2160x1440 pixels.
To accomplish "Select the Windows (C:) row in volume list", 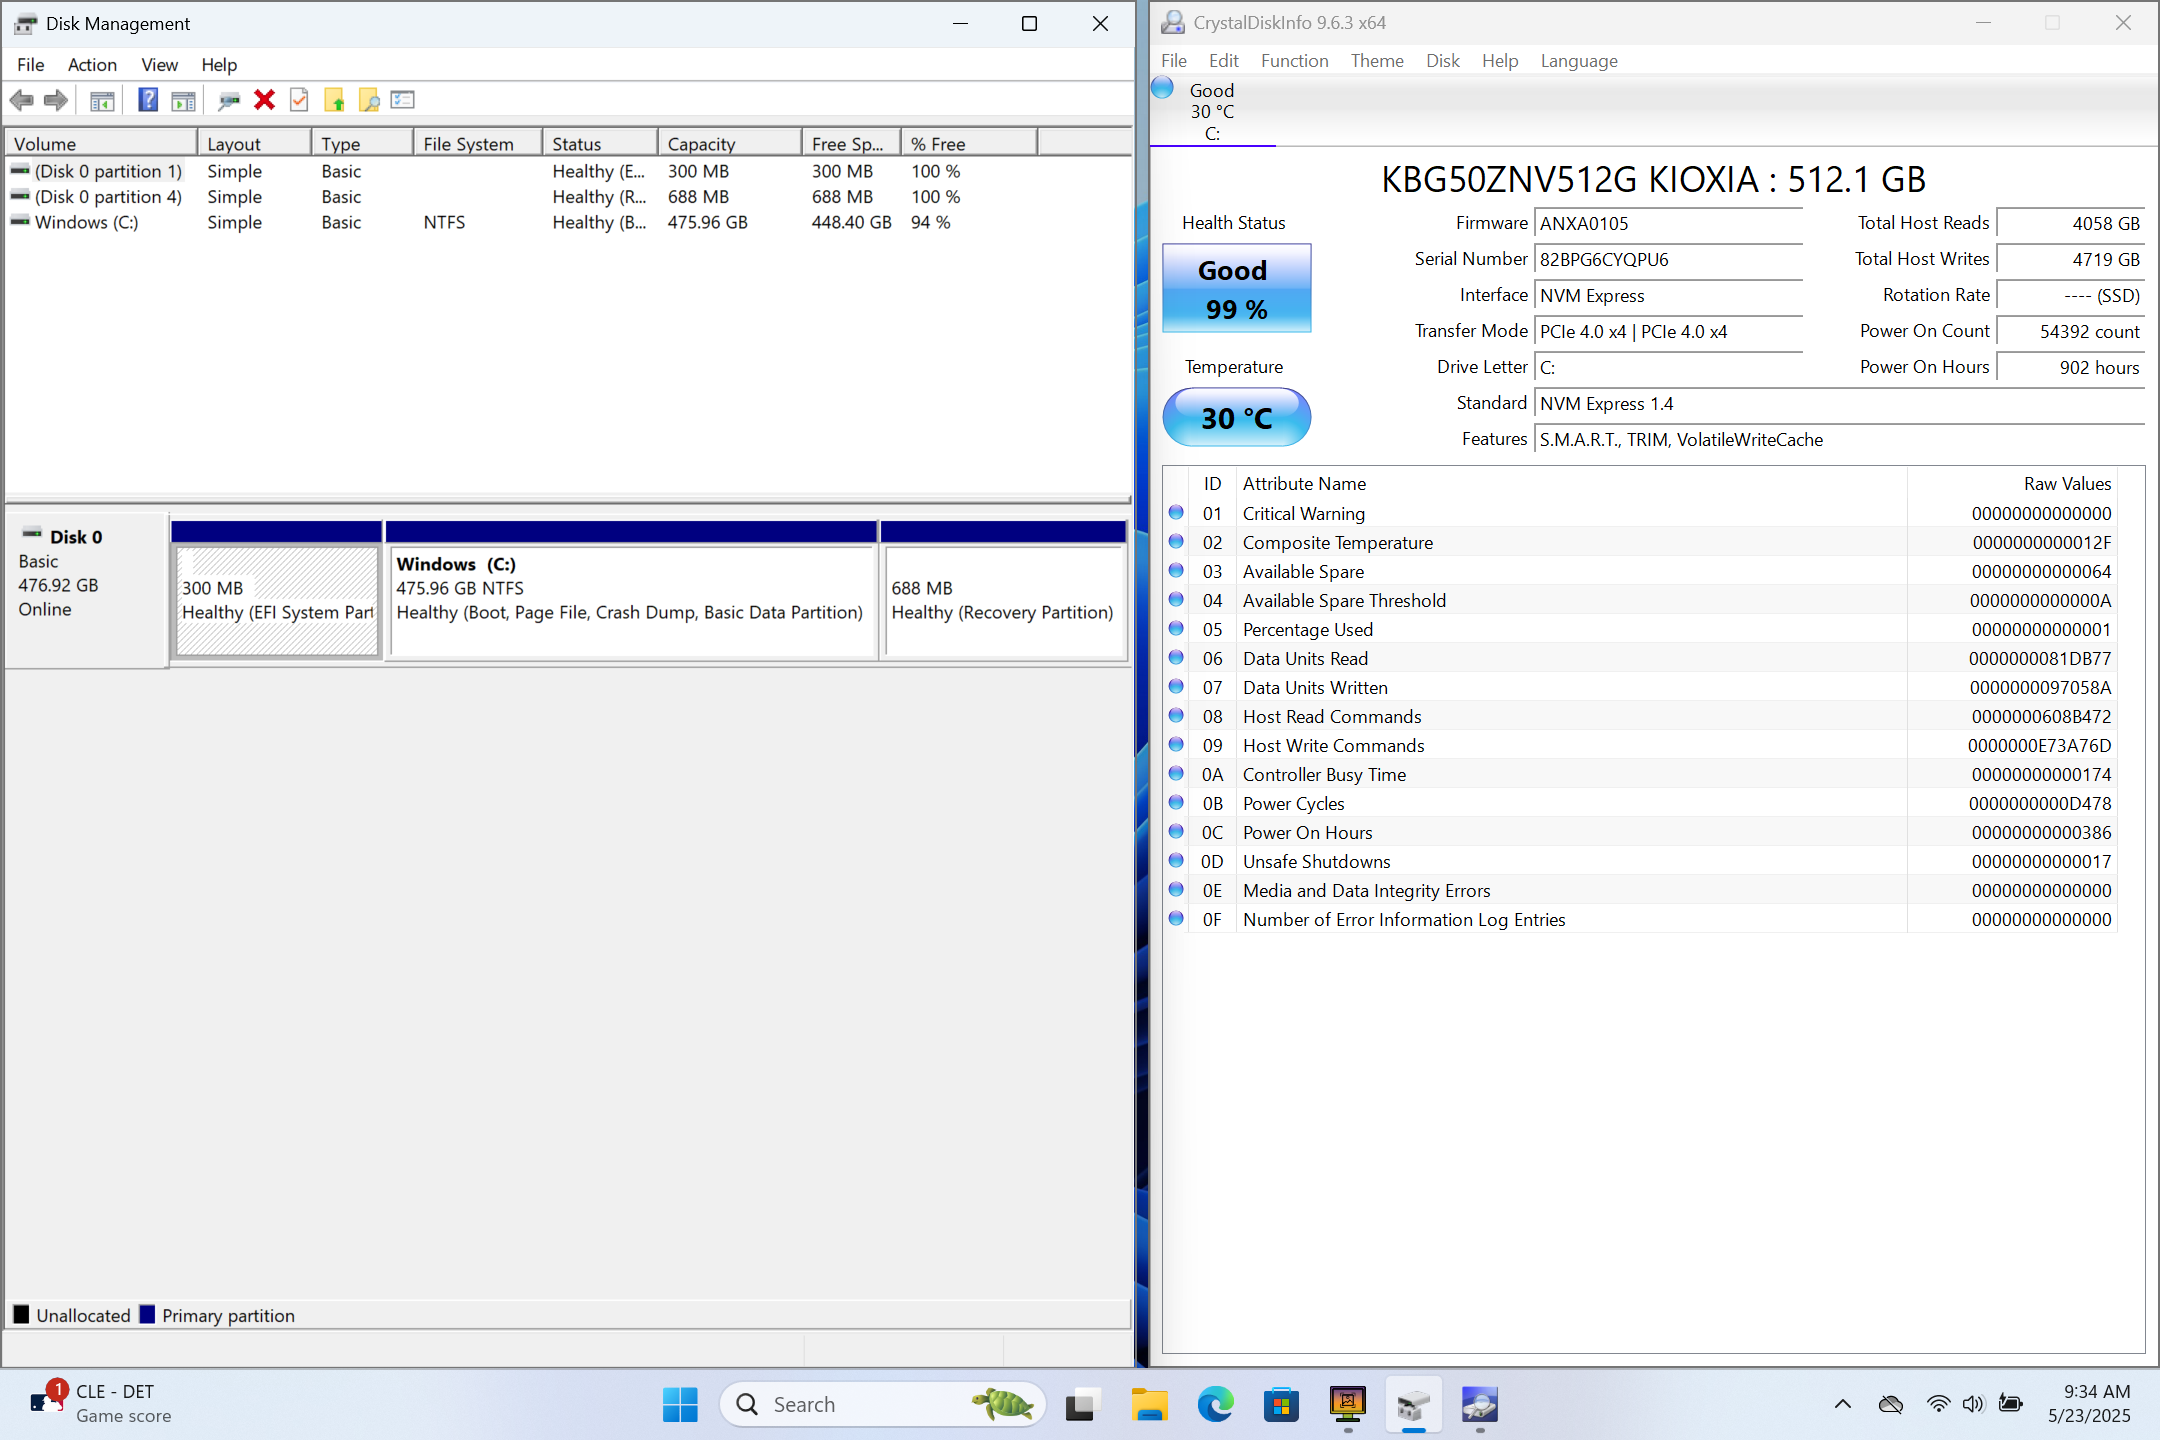I will pyautogui.click(x=87, y=222).
